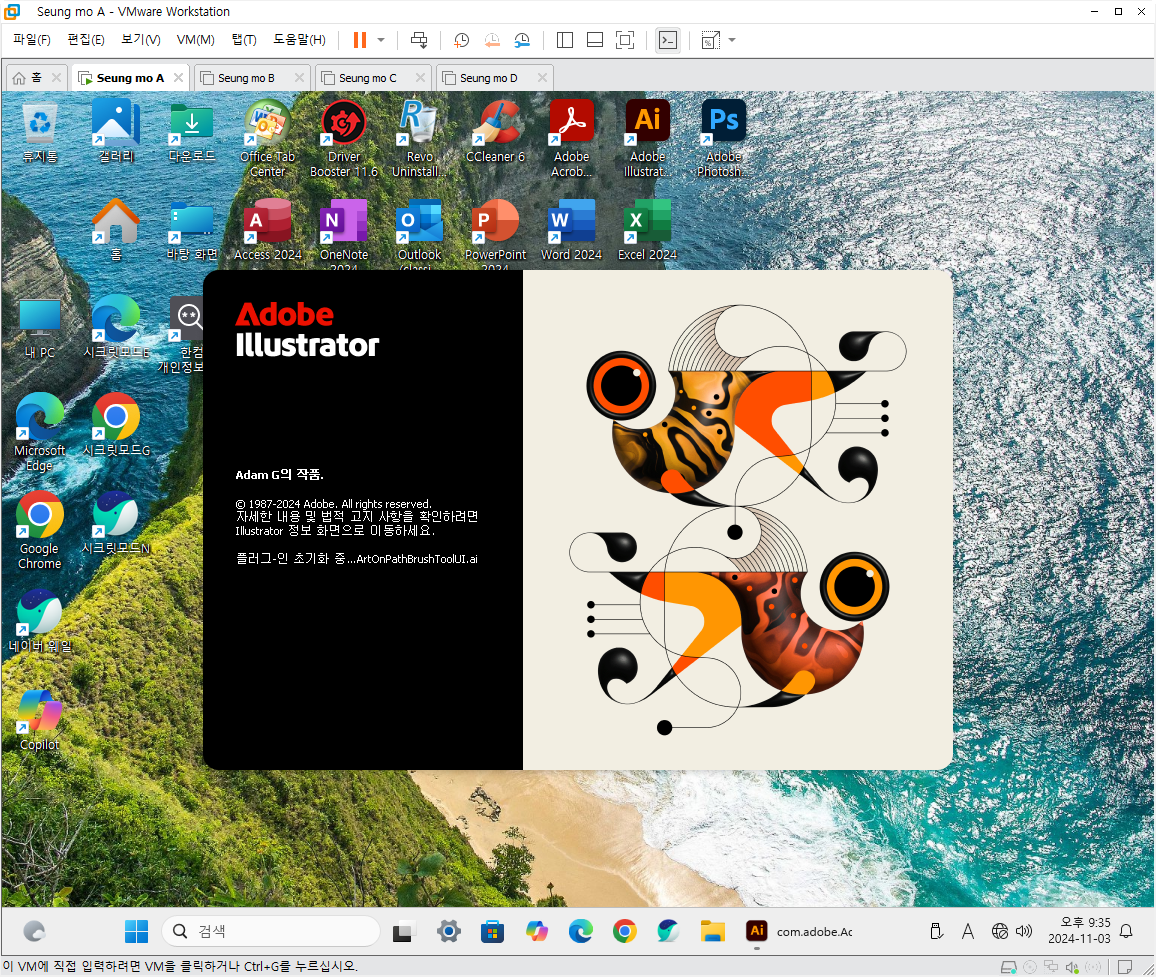Open Adobe Illustrator desktop shortcut
1156x977 pixels.
click(x=647, y=139)
